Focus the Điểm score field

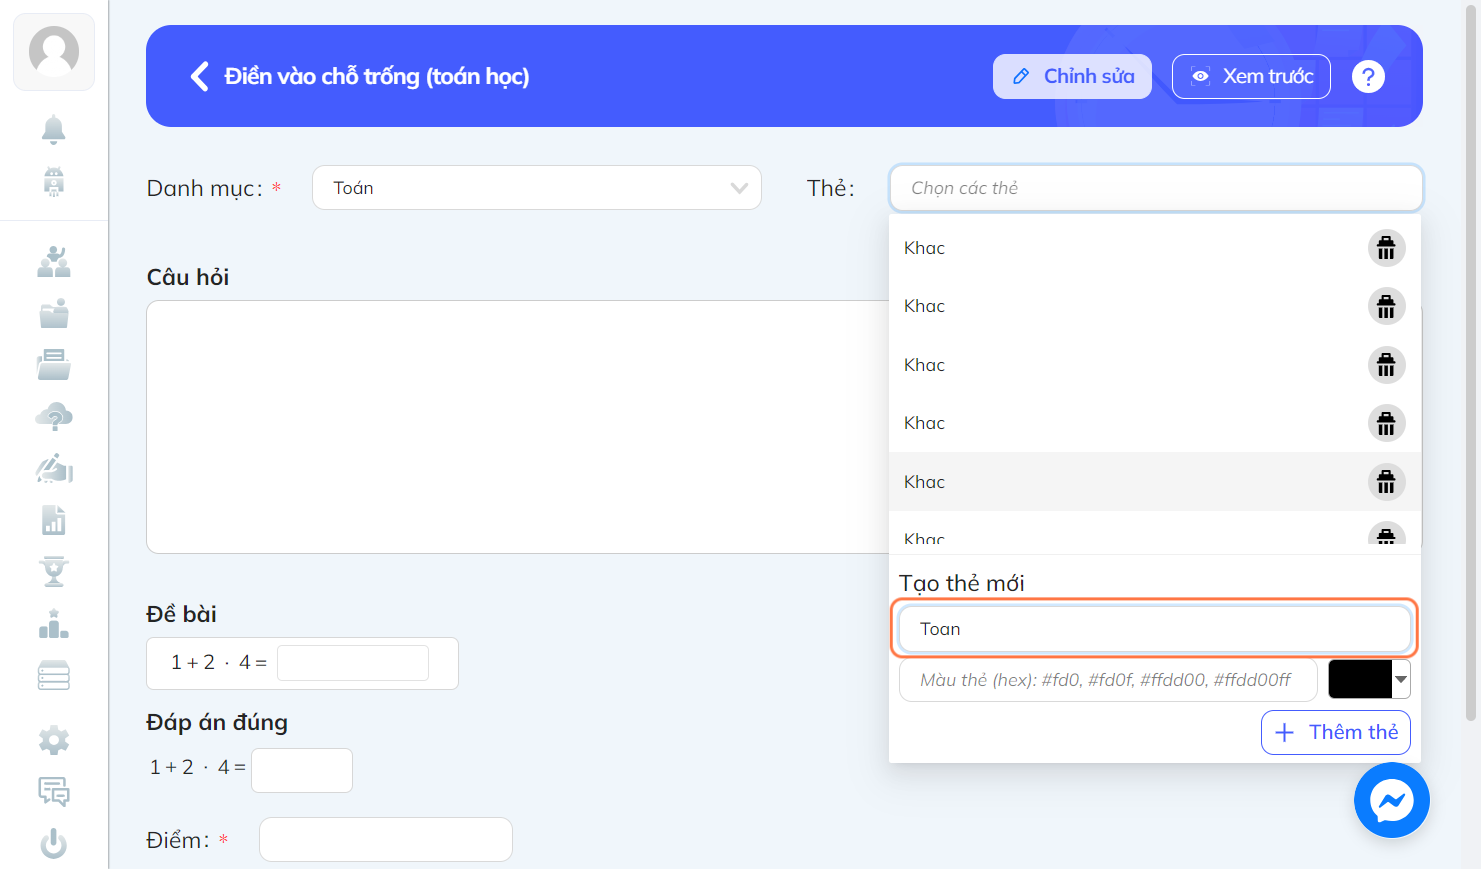(386, 840)
